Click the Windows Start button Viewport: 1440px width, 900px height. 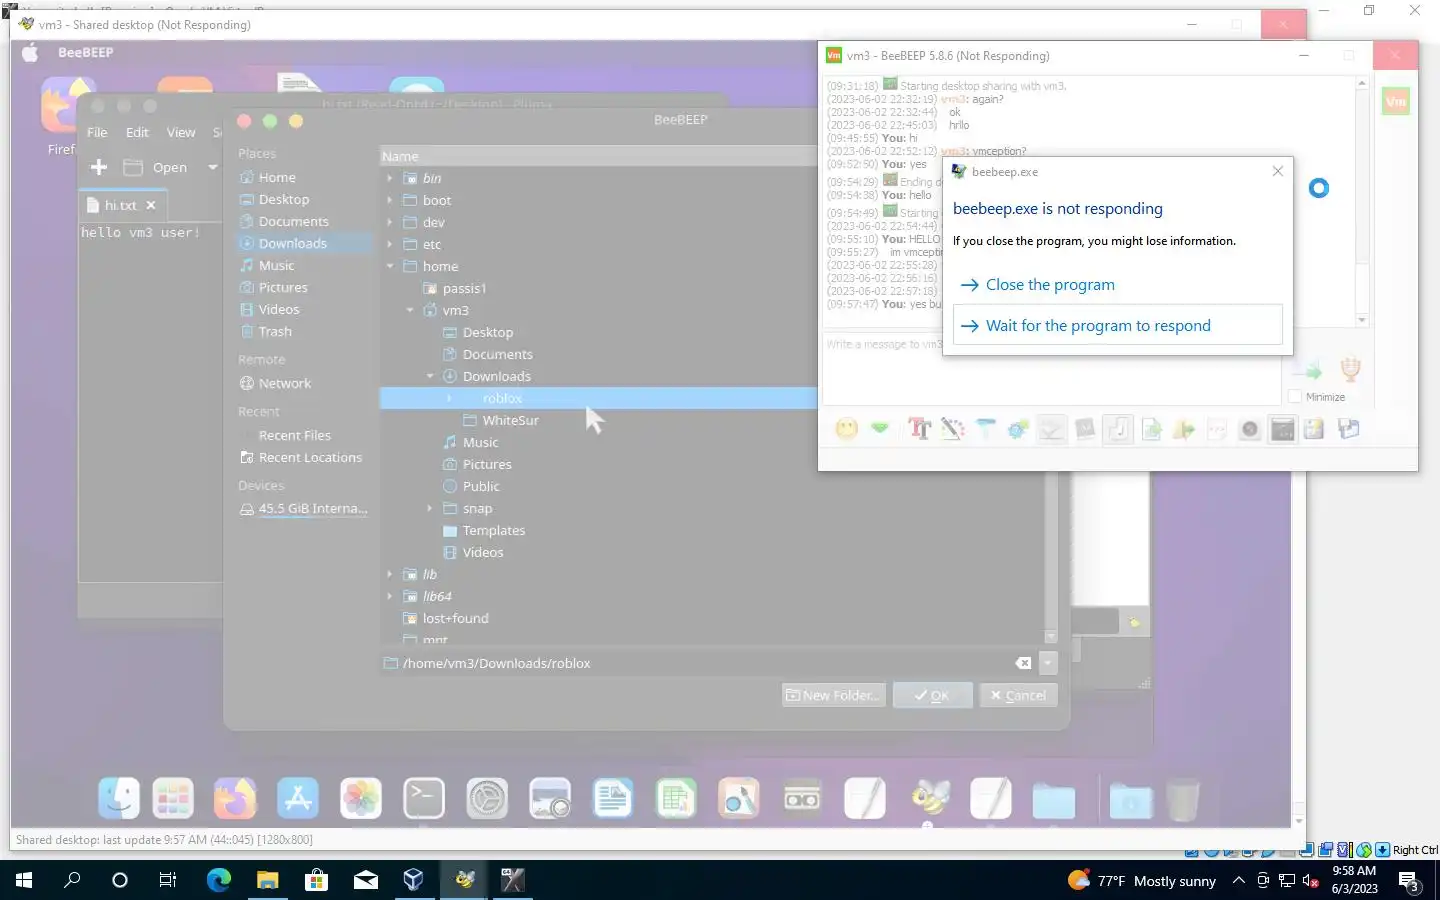pyautogui.click(x=24, y=880)
